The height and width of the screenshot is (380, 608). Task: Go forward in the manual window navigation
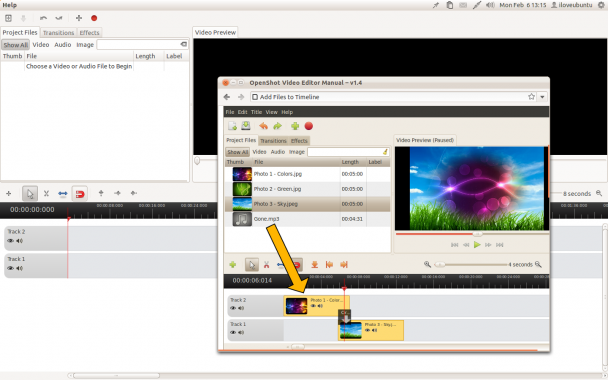(241, 97)
